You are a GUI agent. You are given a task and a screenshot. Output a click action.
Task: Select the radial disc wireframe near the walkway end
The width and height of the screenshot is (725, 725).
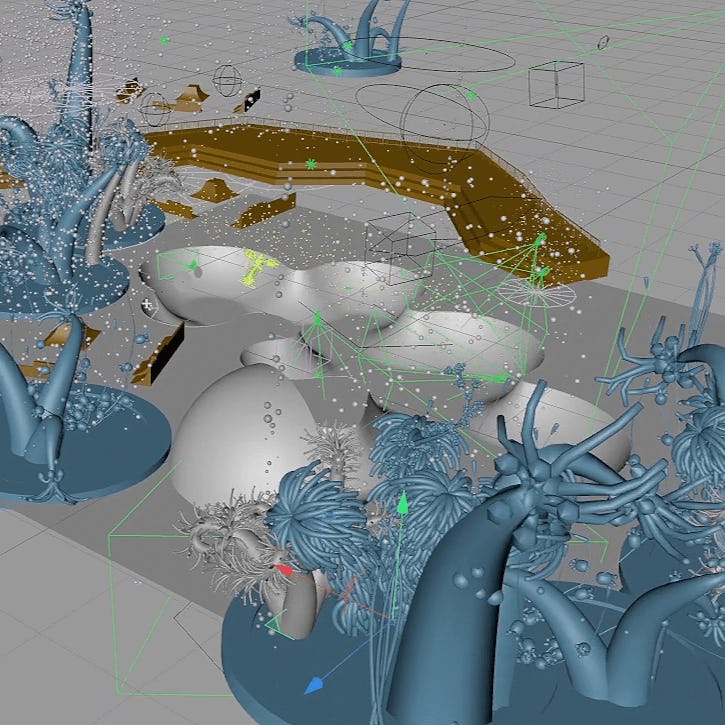536,293
